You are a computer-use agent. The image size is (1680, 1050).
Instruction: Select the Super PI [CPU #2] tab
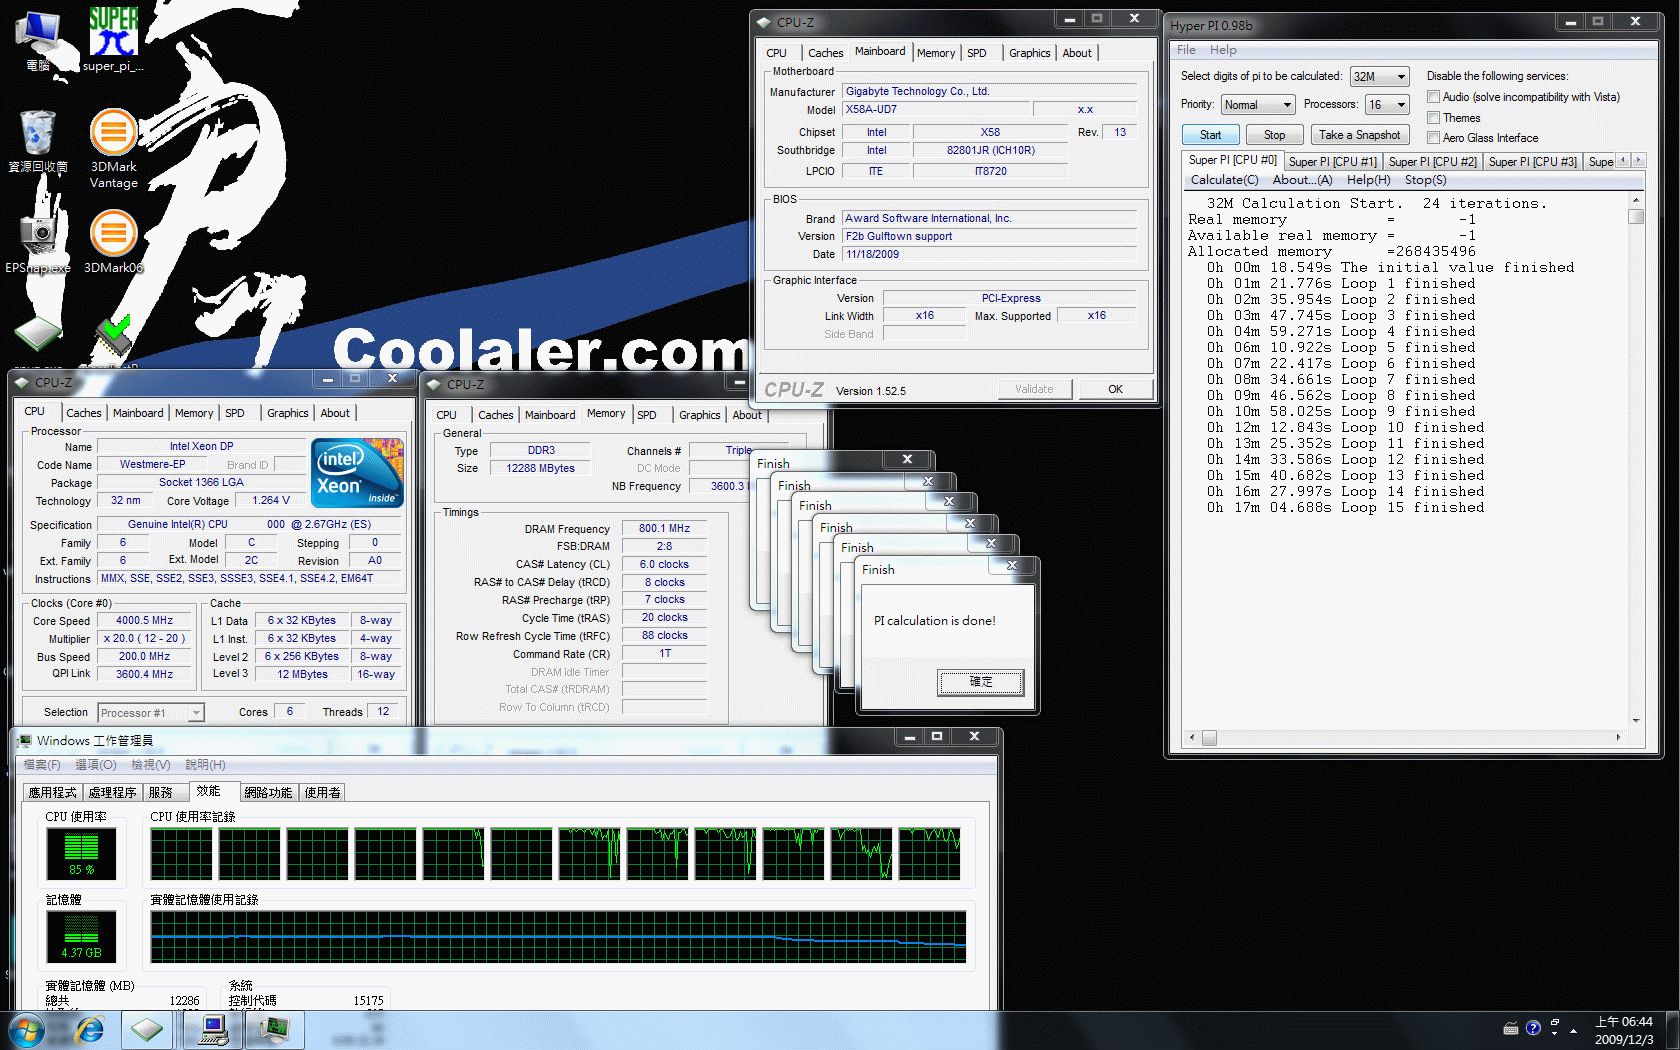[1432, 162]
